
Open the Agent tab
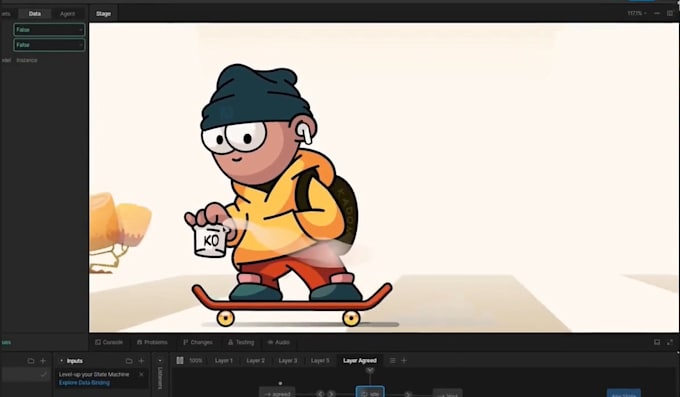(67, 14)
